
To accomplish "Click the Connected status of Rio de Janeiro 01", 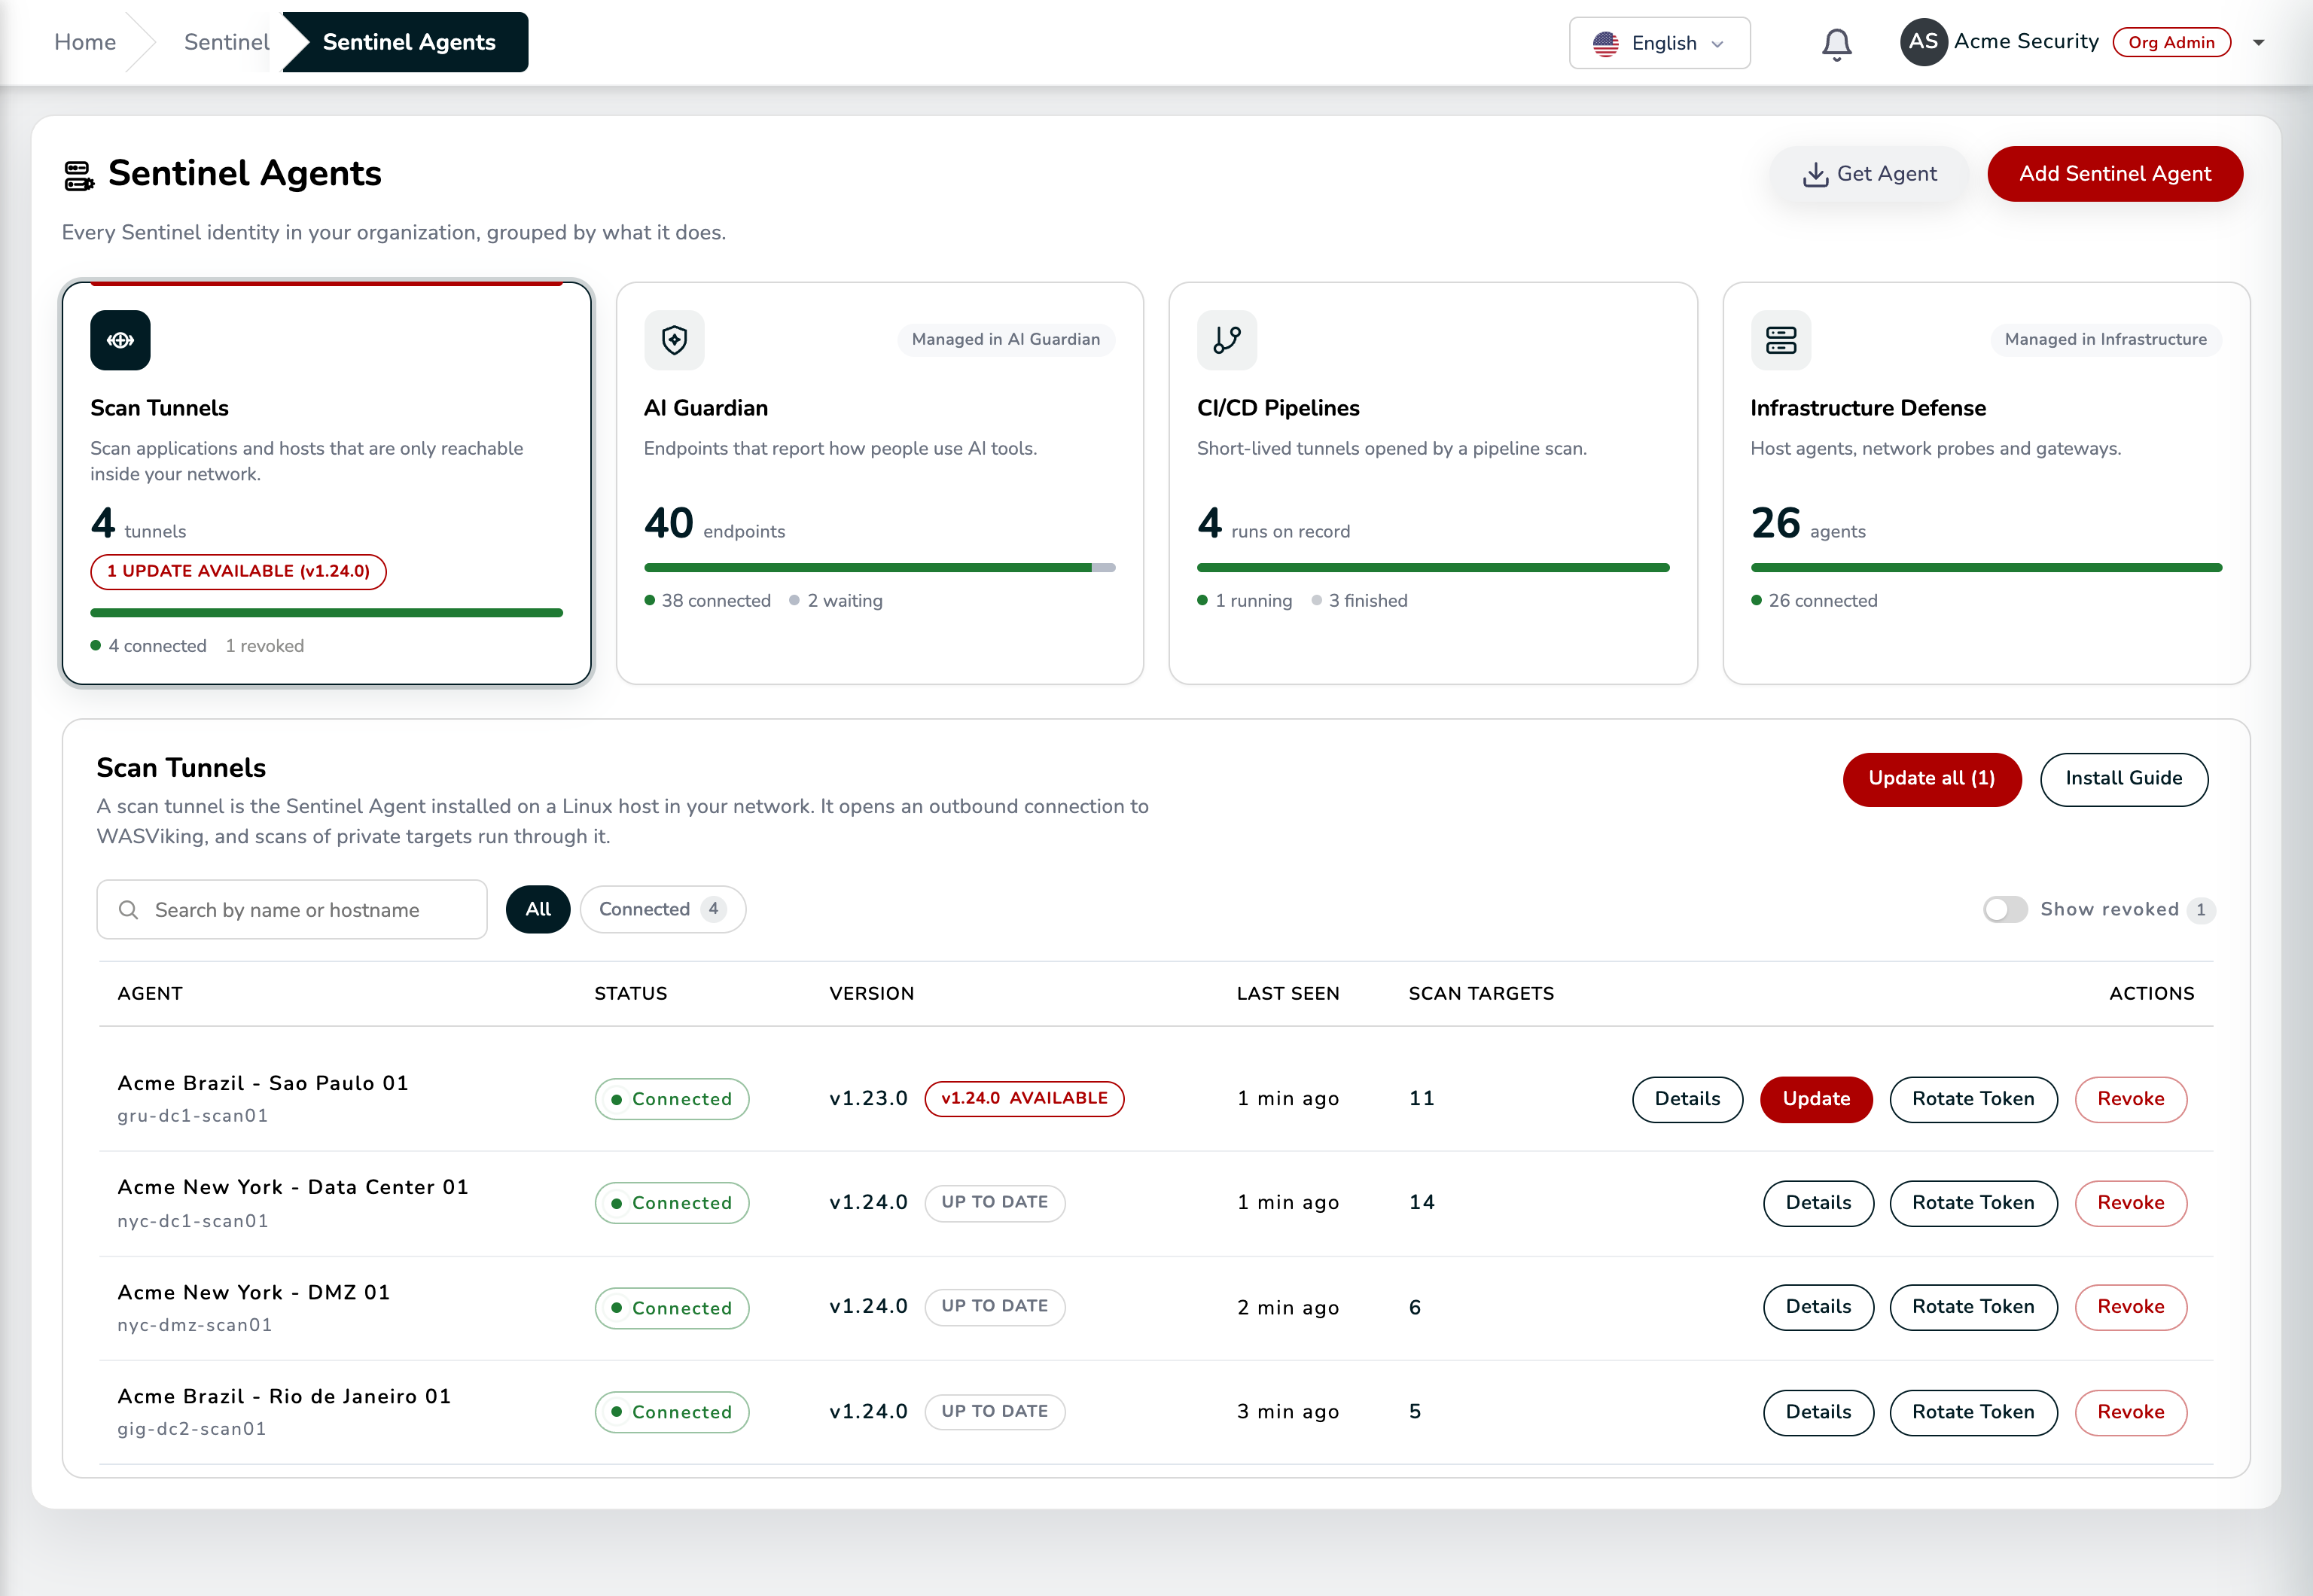I will tap(672, 1412).
